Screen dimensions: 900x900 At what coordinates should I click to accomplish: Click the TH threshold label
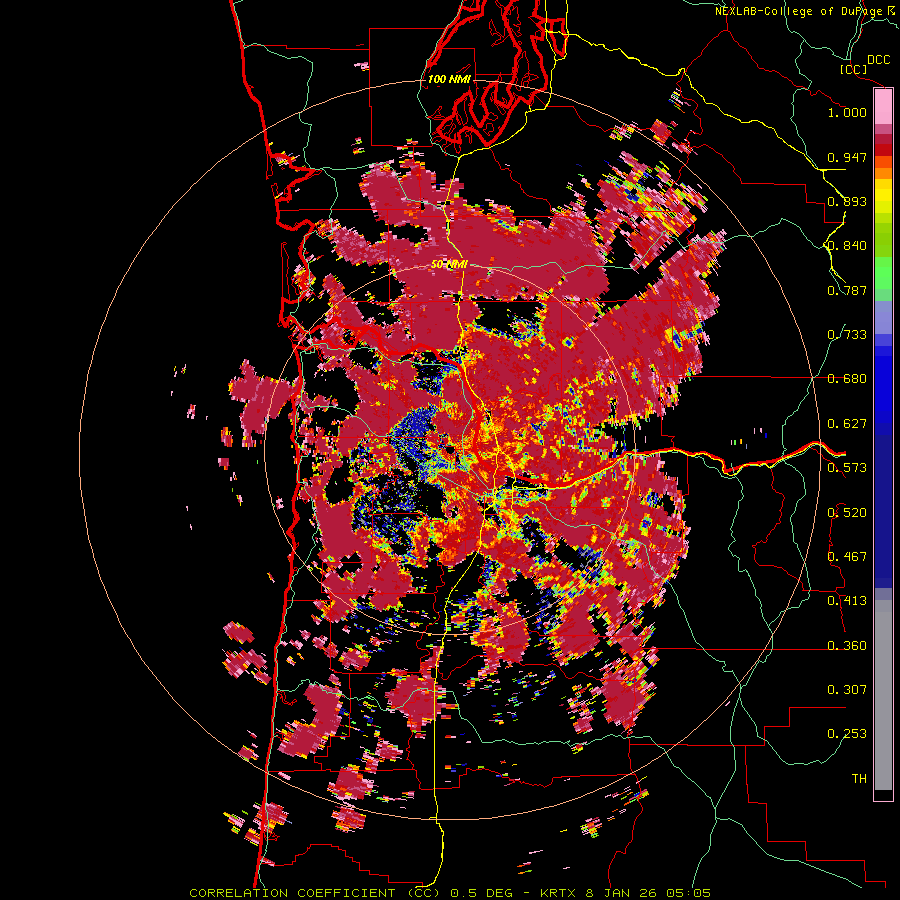click(x=859, y=779)
